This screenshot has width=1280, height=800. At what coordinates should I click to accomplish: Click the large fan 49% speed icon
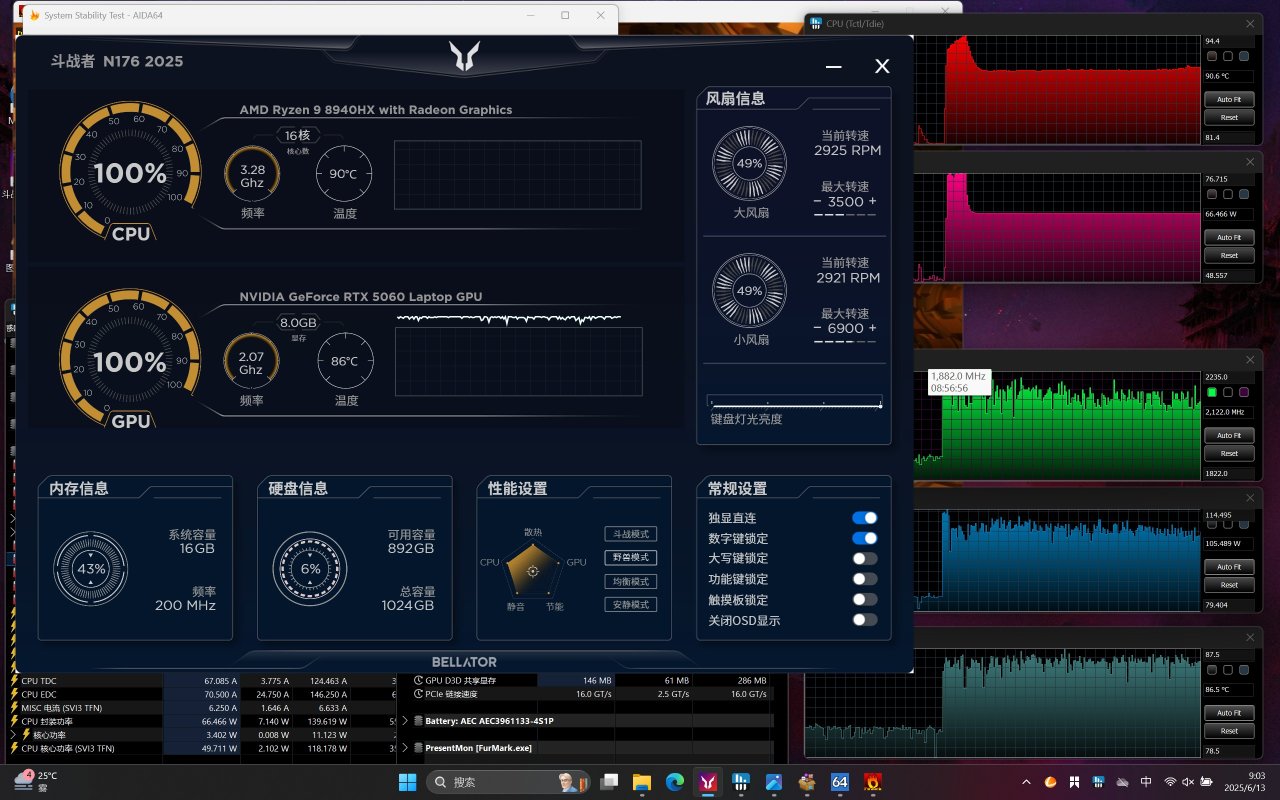[x=748, y=163]
